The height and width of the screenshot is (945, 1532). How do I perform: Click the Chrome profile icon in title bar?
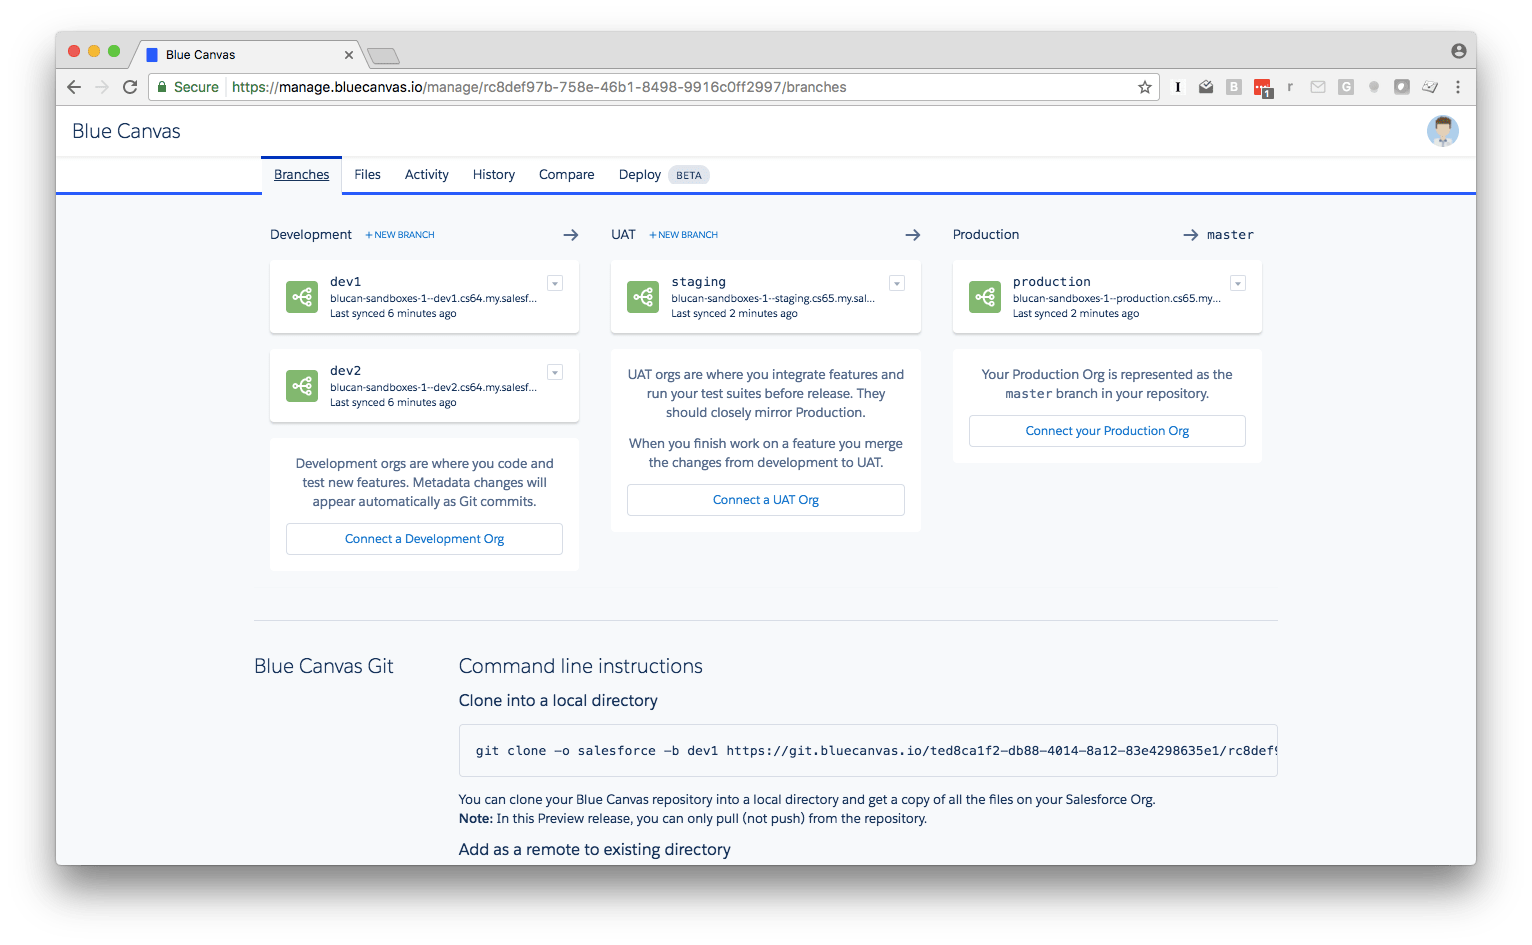tap(1459, 51)
